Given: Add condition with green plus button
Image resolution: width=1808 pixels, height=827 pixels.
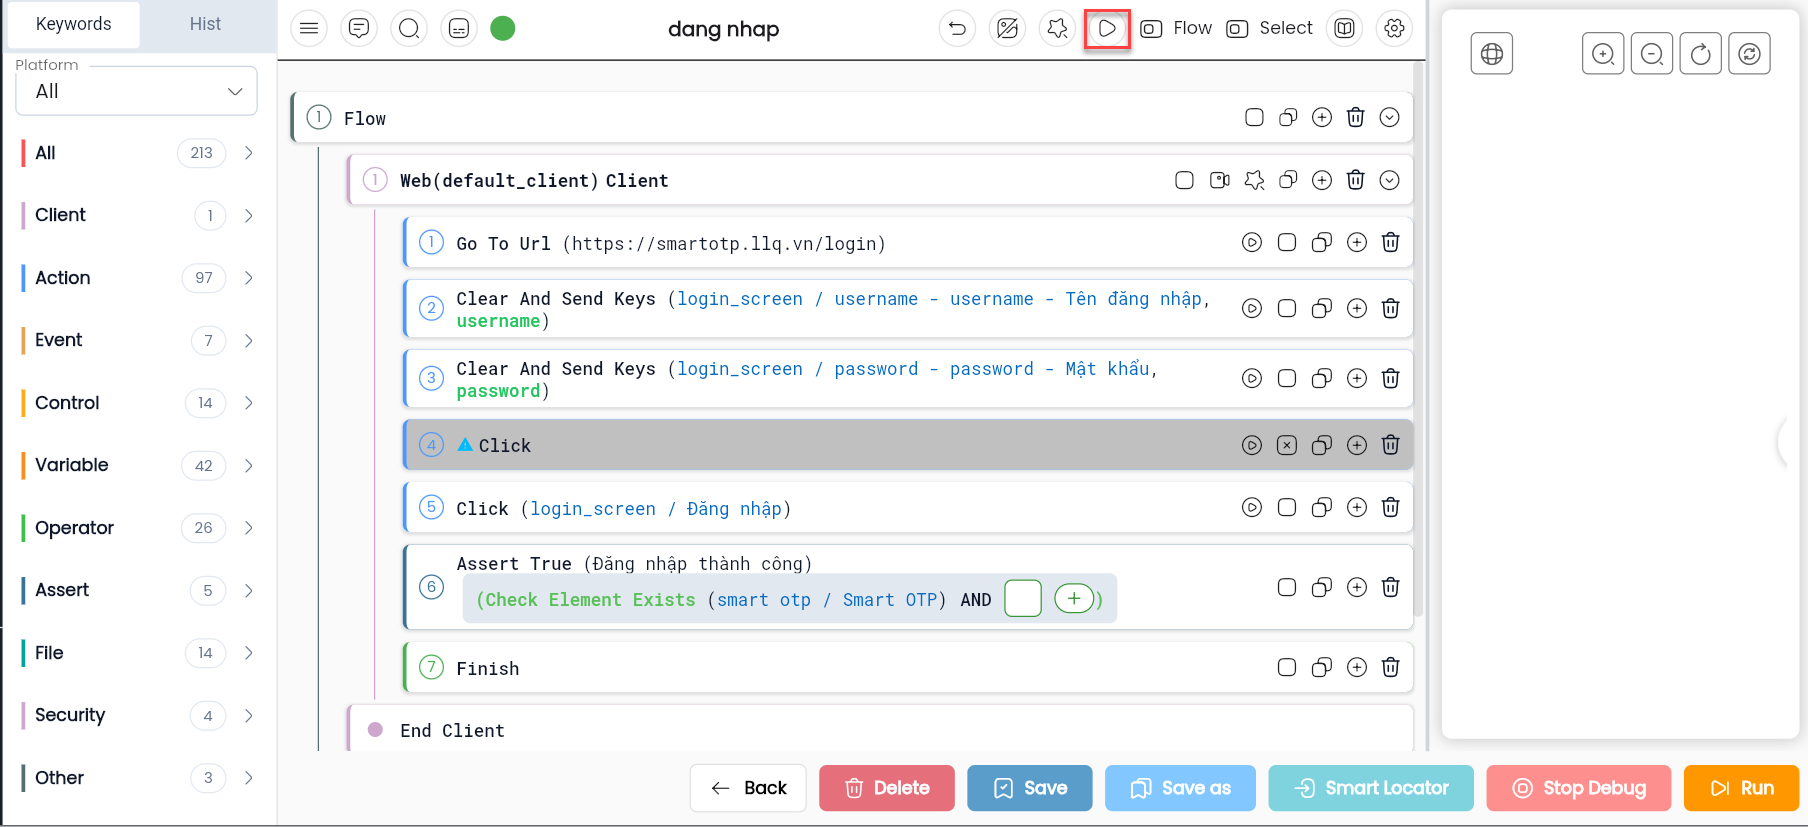Looking at the screenshot, I should point(1074,599).
